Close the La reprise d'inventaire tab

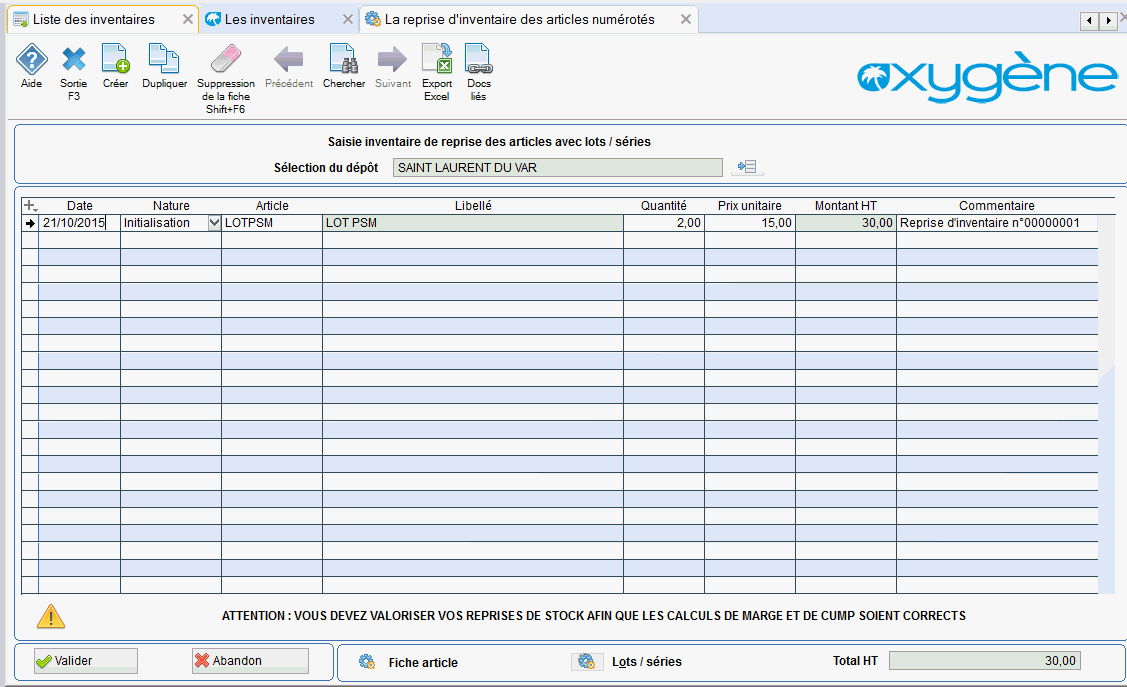pos(686,19)
